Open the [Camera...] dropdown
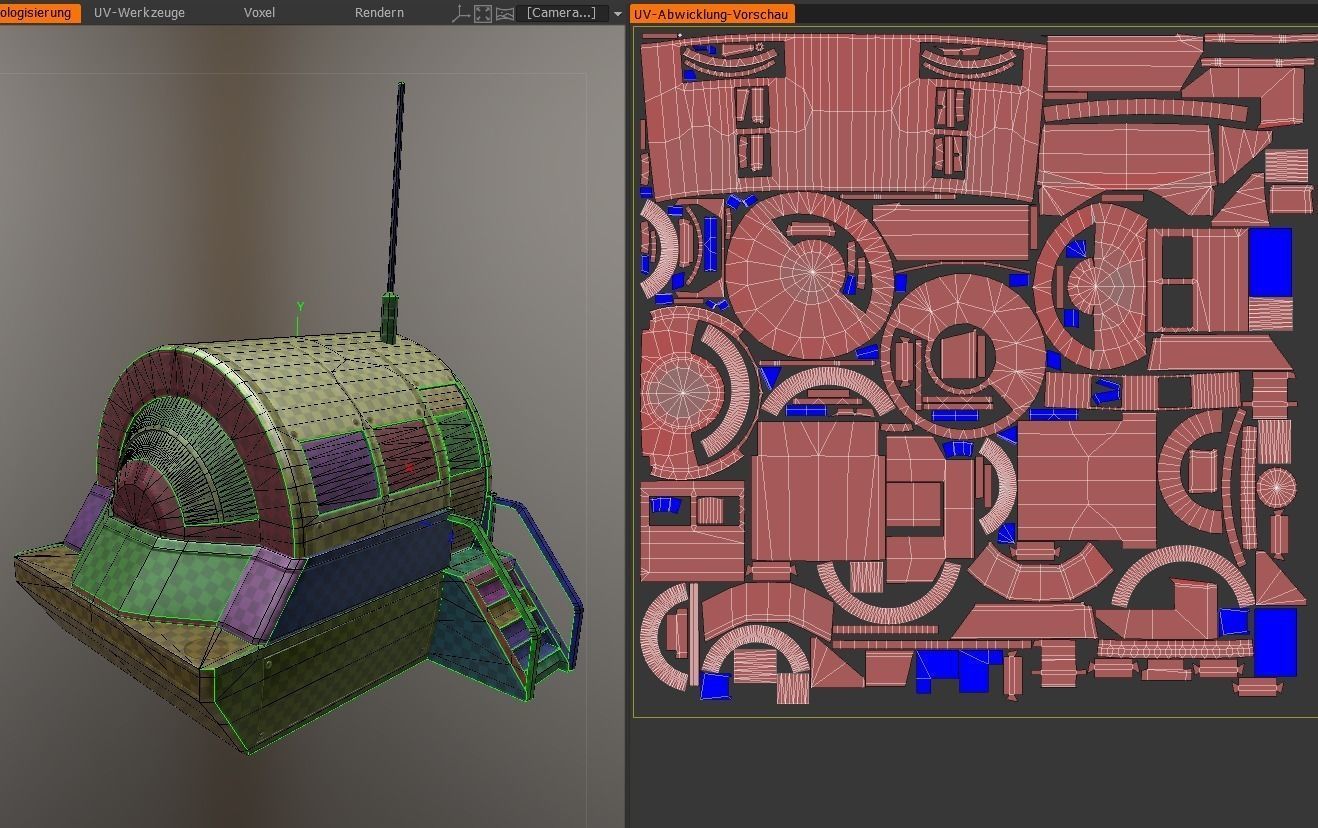Image resolution: width=1318 pixels, height=828 pixels. [561, 13]
